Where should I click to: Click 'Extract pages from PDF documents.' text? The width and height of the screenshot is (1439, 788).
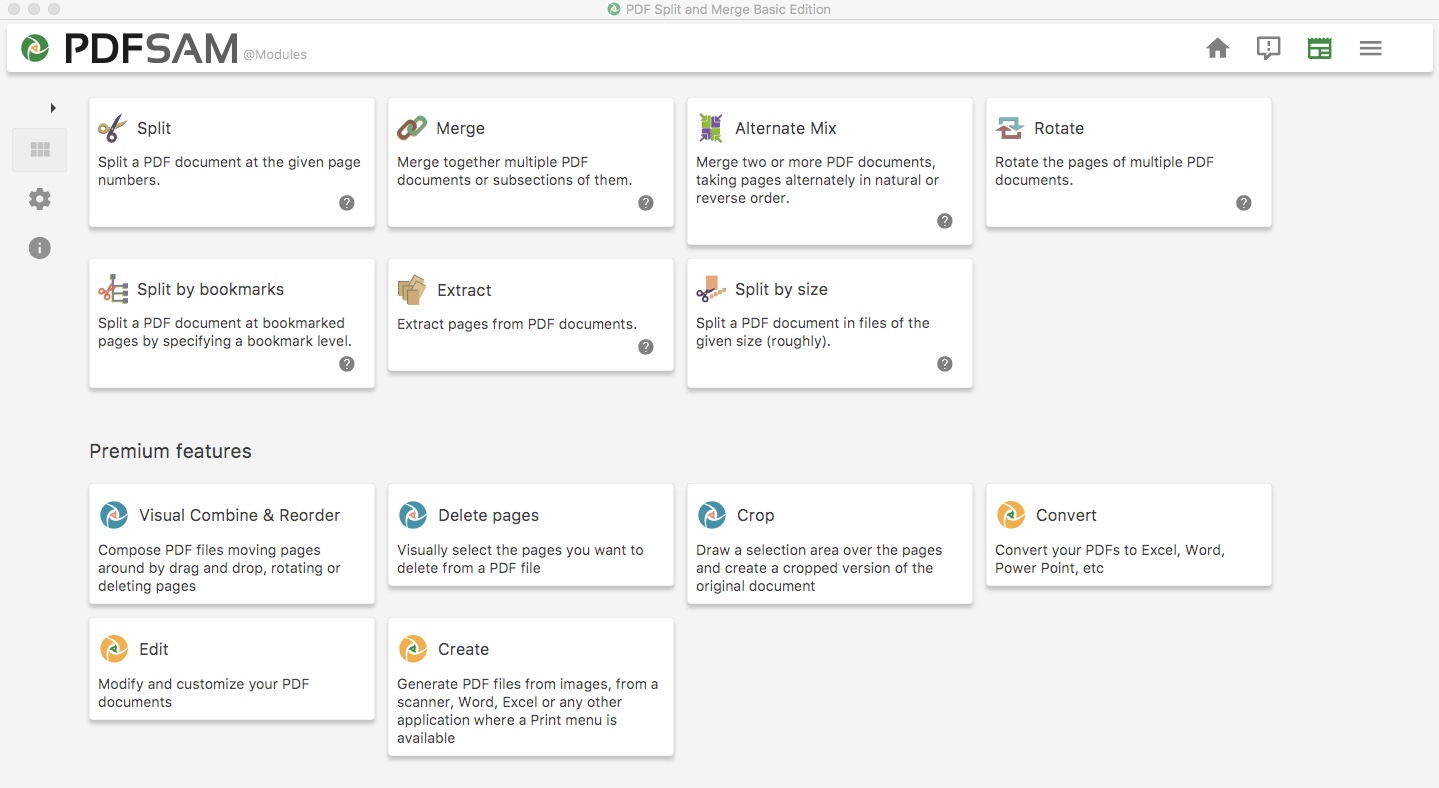pyautogui.click(x=516, y=324)
